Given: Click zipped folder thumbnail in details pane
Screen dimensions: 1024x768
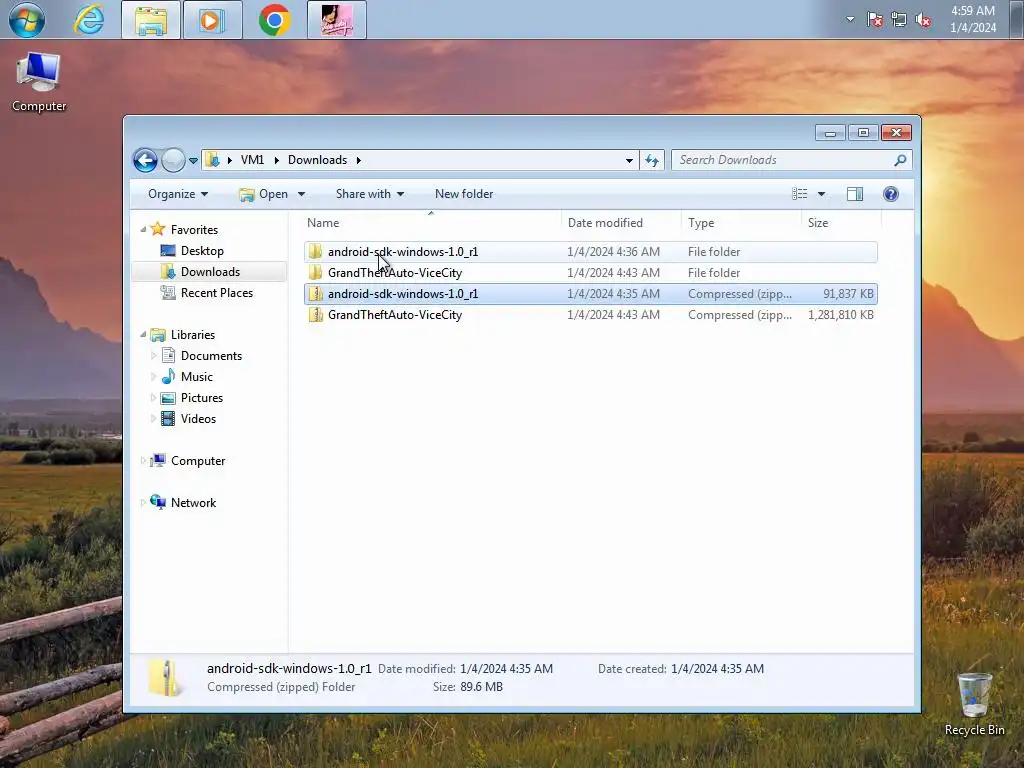Looking at the screenshot, I should [165, 677].
